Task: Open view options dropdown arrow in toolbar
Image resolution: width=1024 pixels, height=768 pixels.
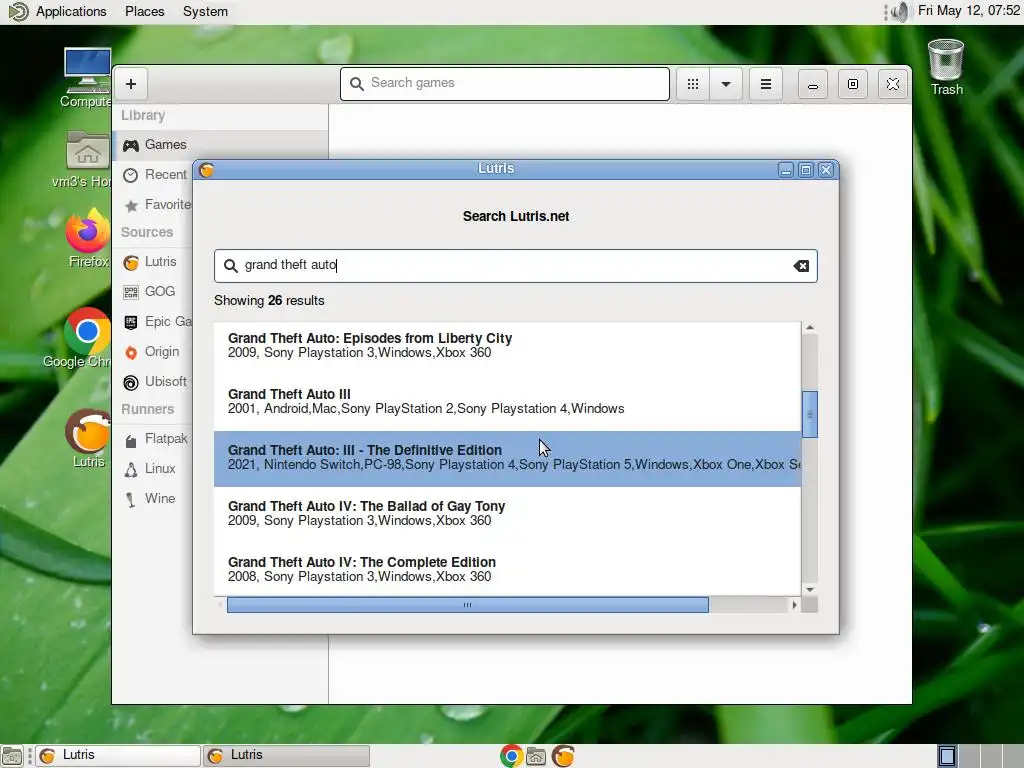Action: coord(726,84)
